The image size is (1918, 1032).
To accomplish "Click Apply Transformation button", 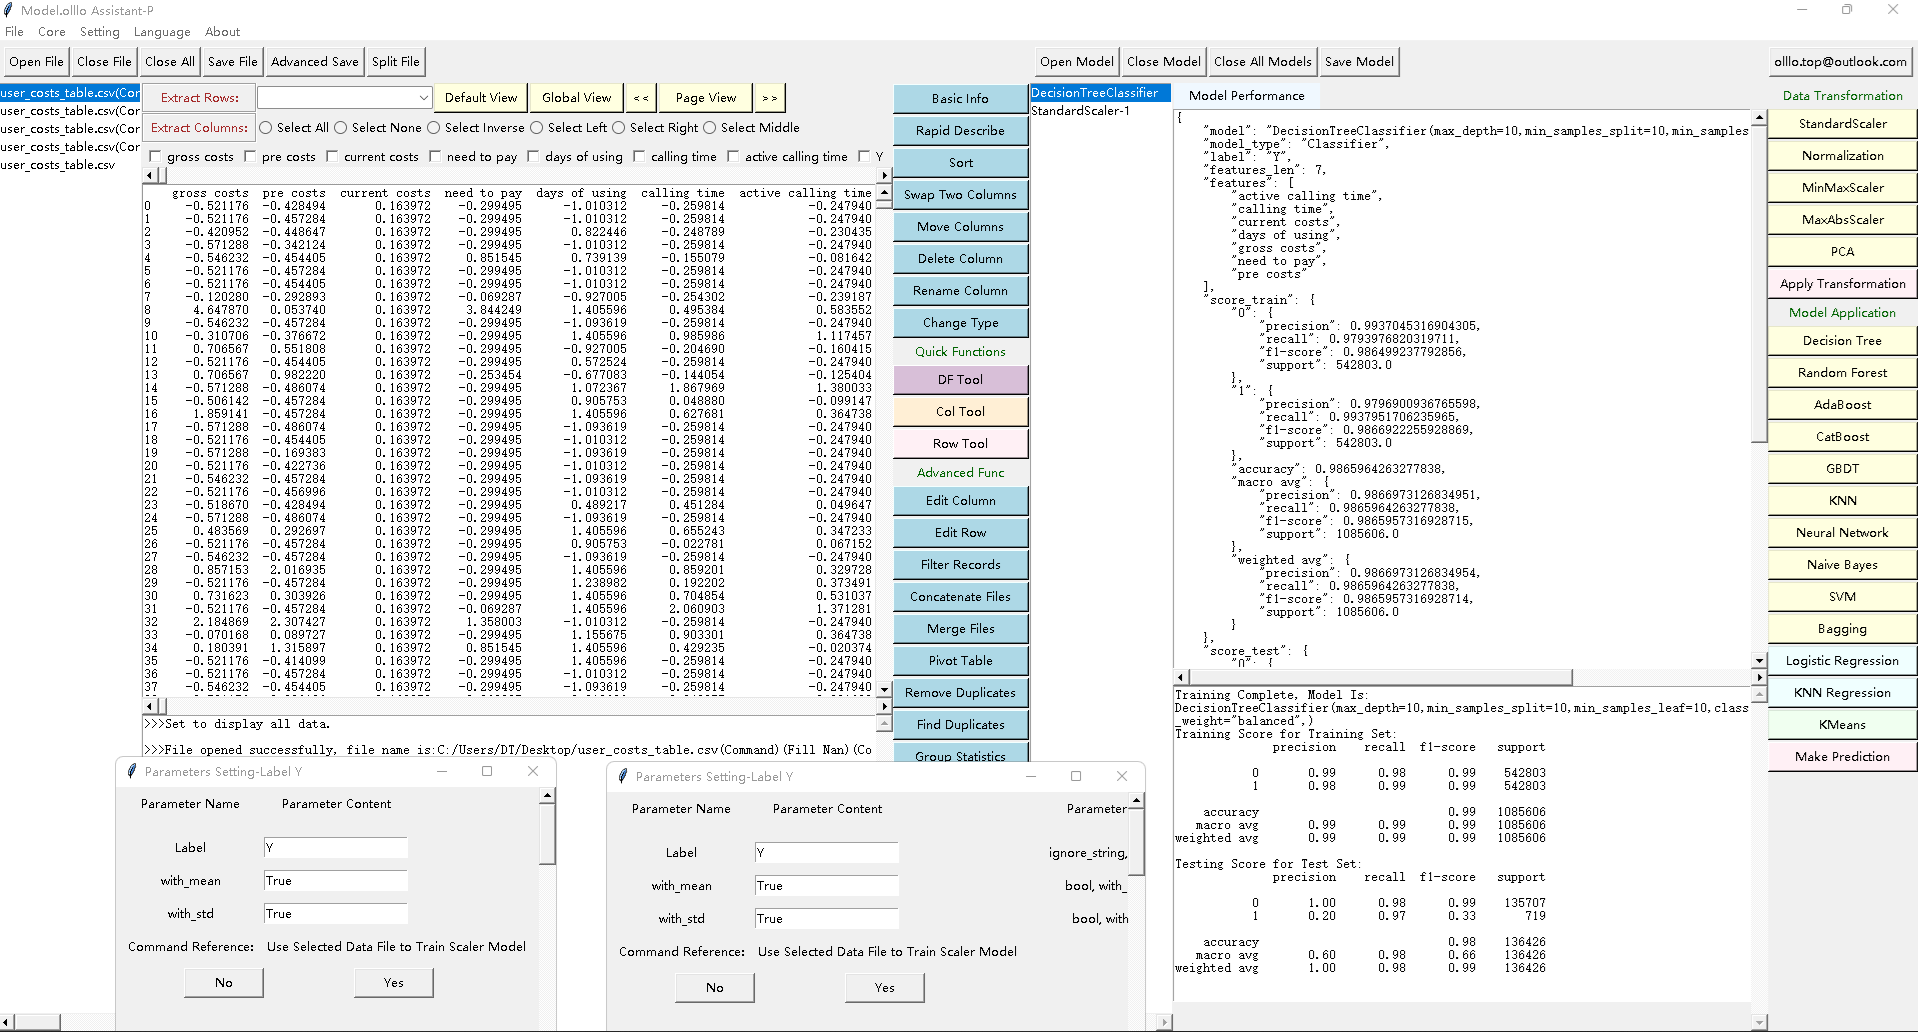I will click(x=1842, y=283).
